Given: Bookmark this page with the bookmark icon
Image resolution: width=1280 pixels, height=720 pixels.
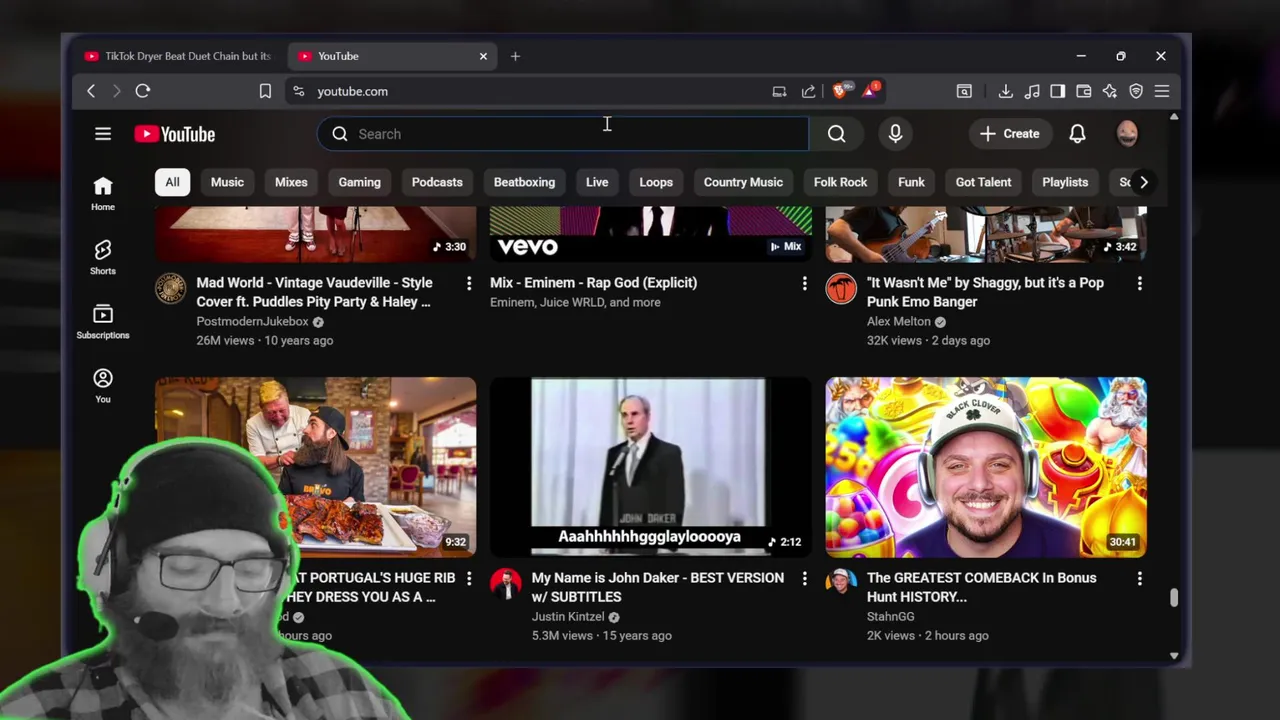Looking at the screenshot, I should tap(265, 91).
